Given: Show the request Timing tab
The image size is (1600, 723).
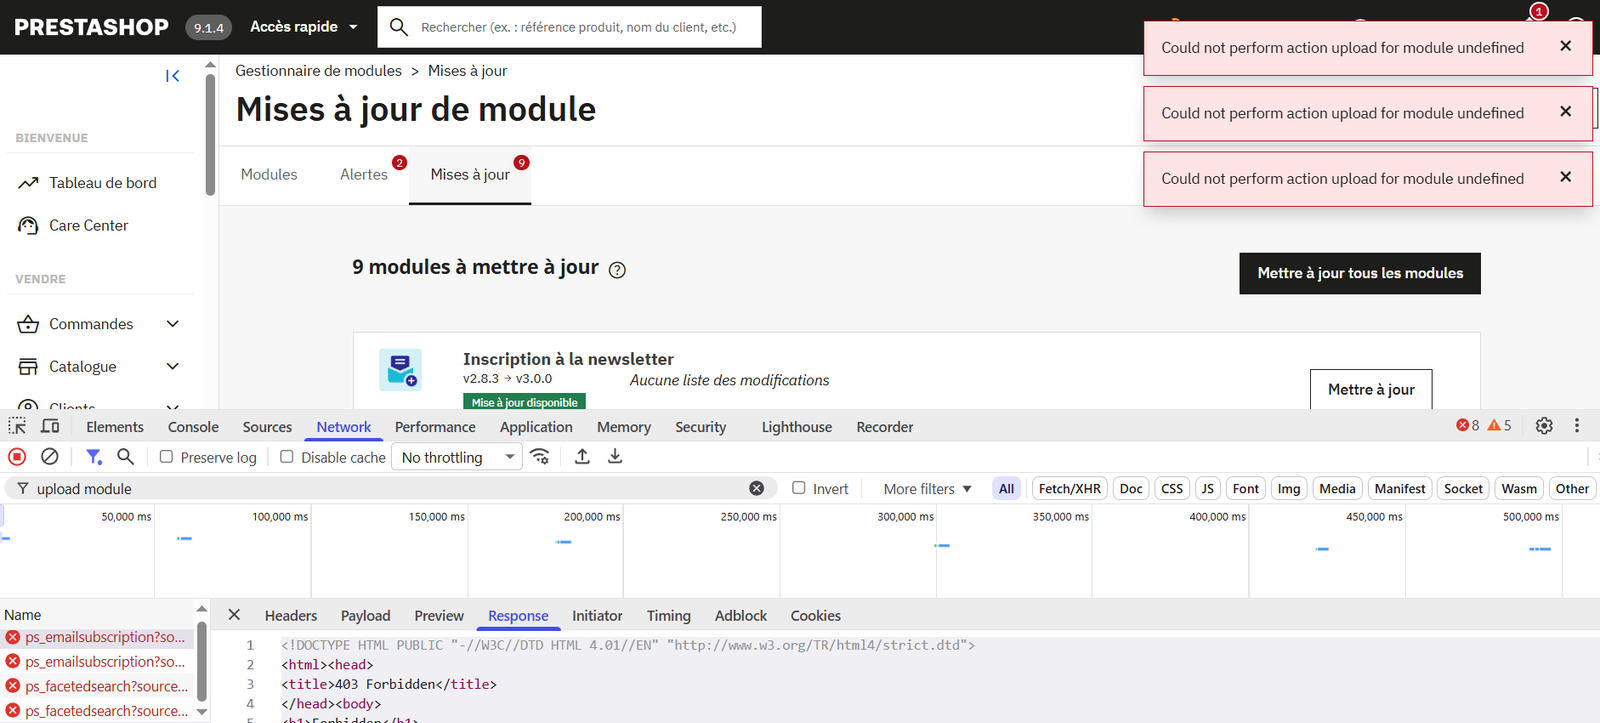Looking at the screenshot, I should 668,616.
